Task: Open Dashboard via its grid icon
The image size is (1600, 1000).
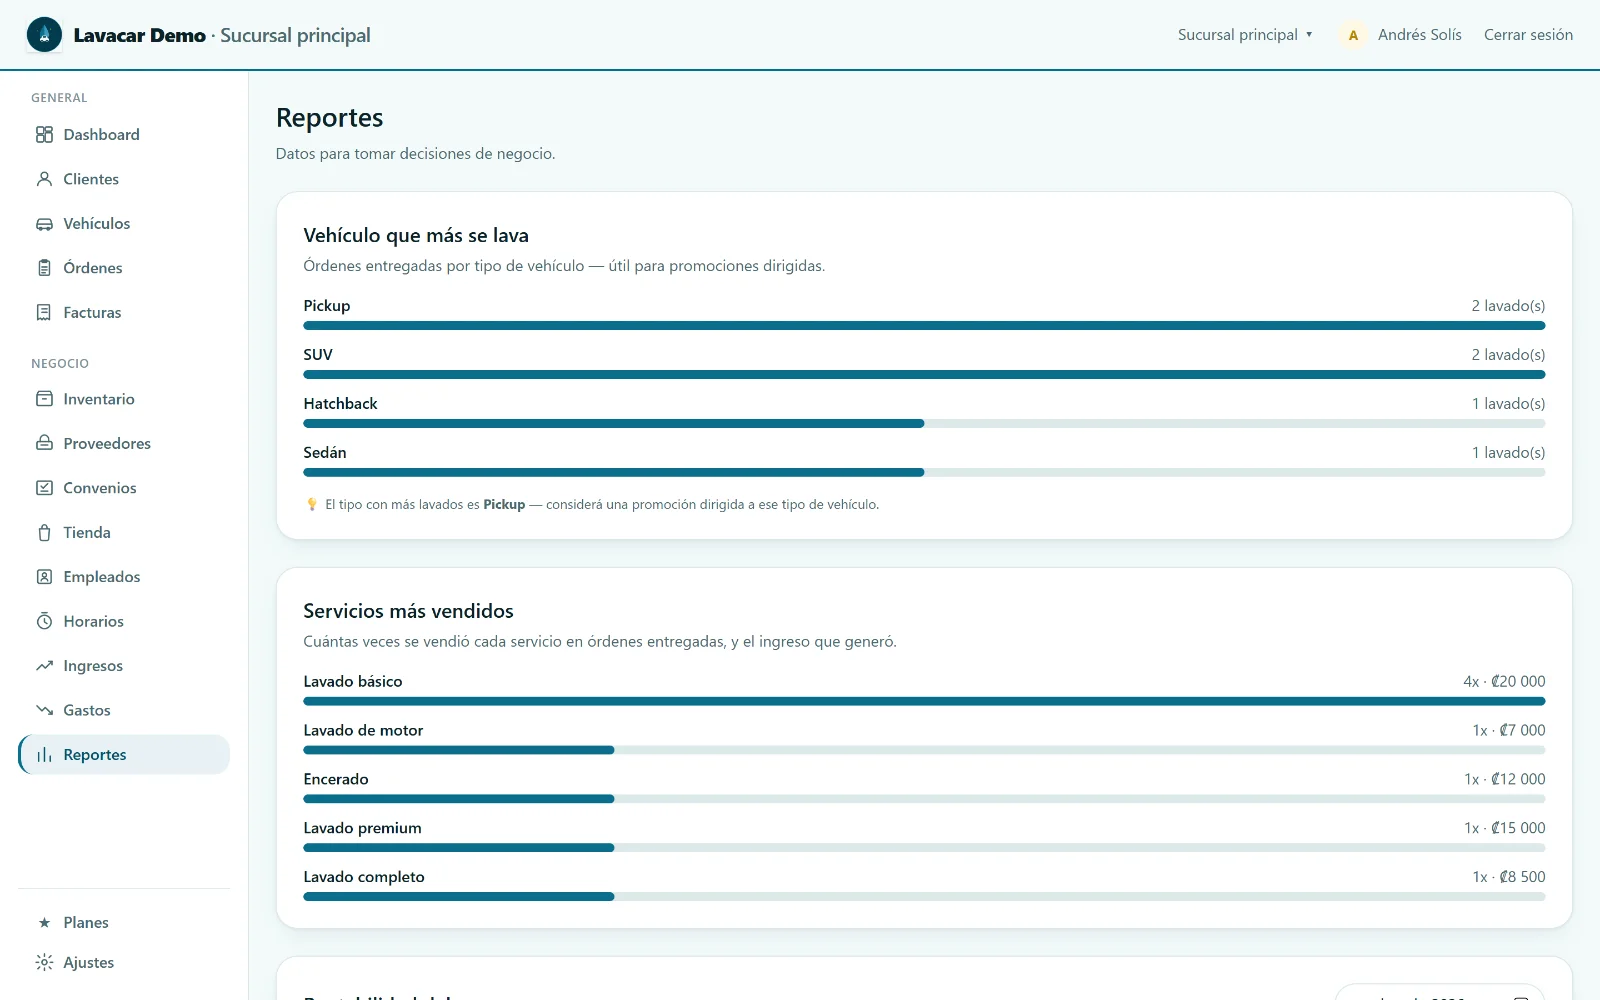Action: (44, 135)
